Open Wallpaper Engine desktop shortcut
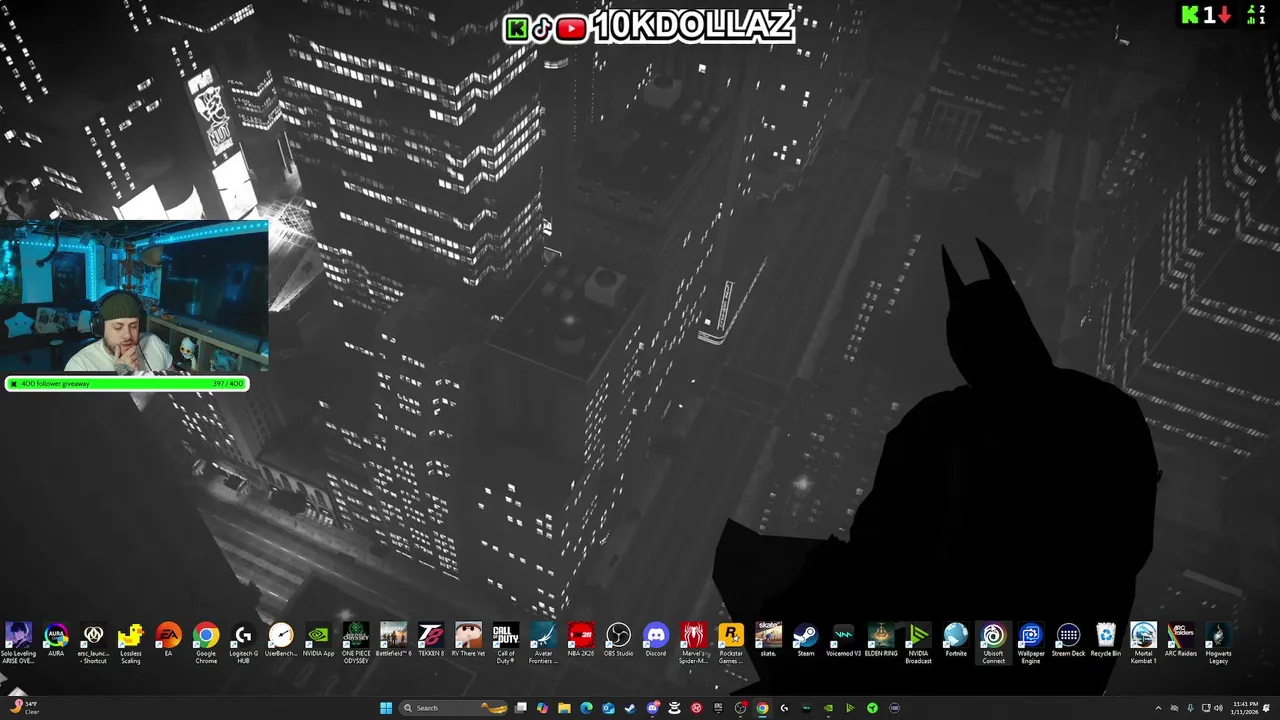This screenshot has width=1280, height=720. (x=1031, y=643)
